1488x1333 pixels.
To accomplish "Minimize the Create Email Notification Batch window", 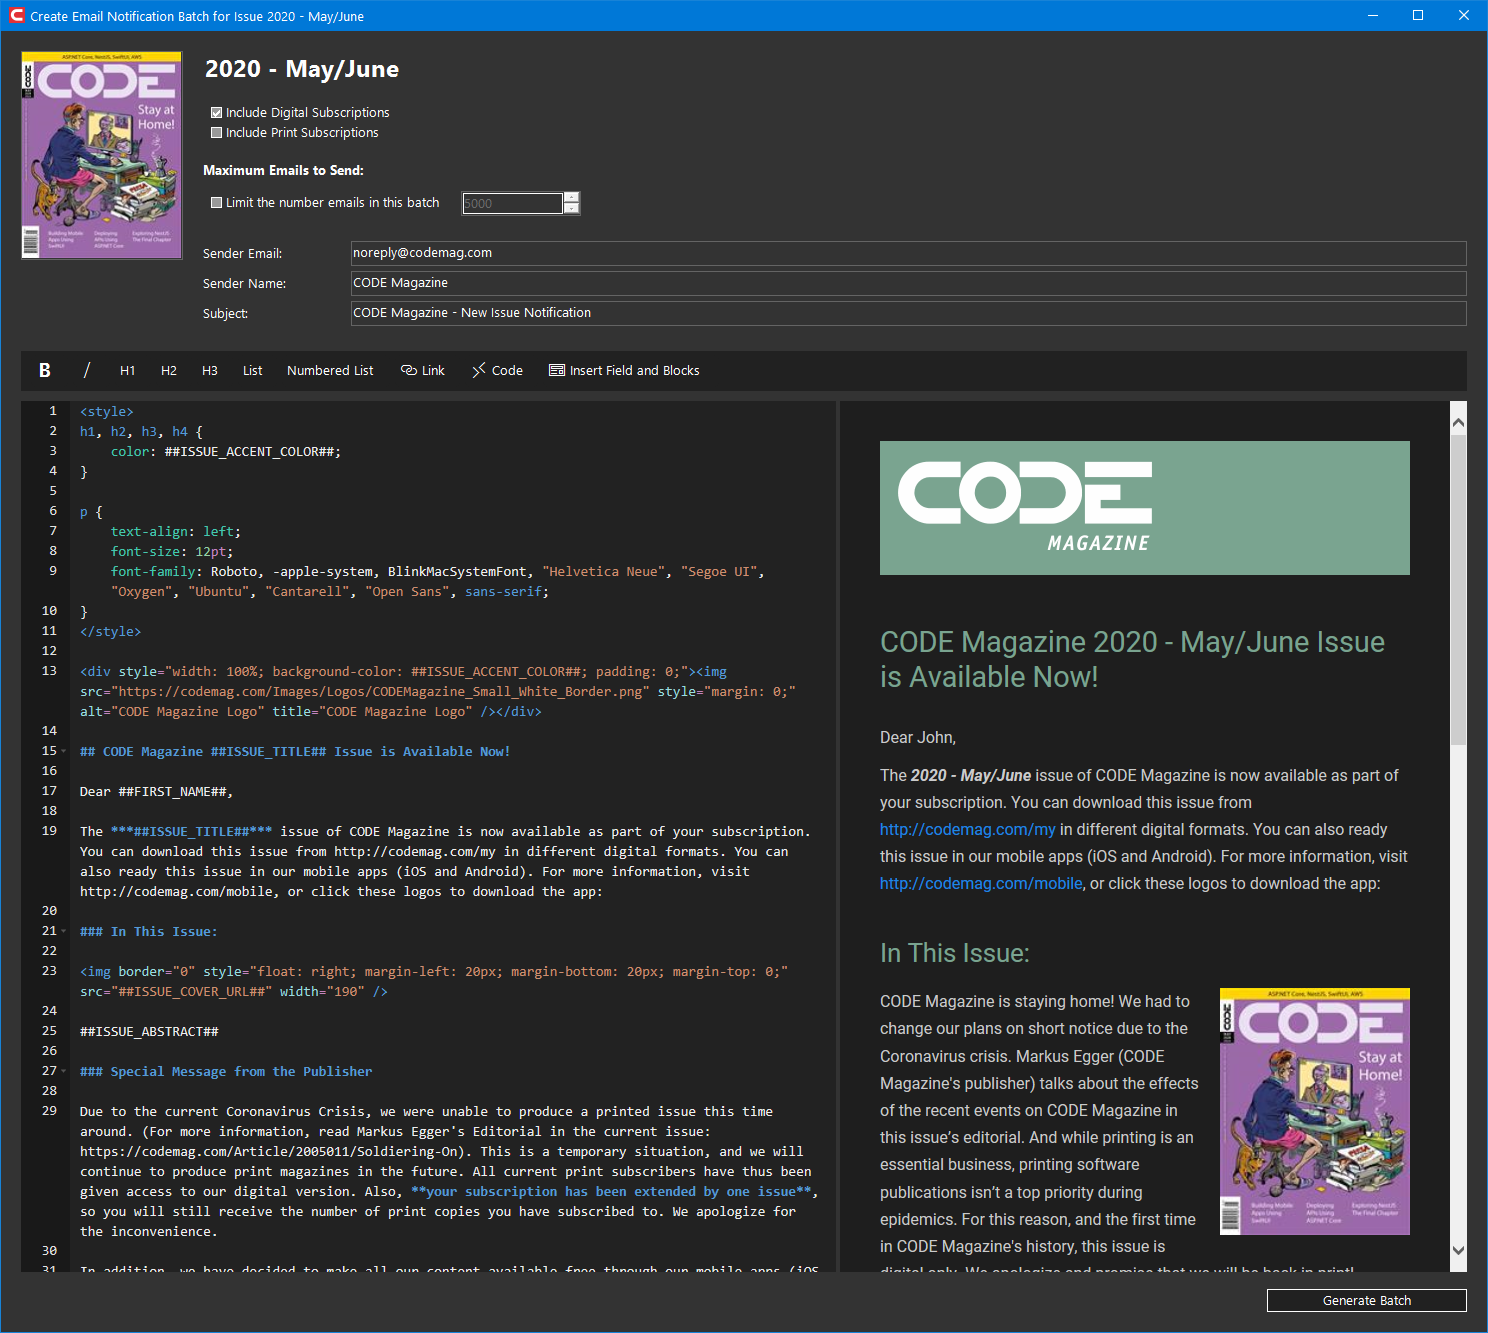I will tap(1373, 16).
